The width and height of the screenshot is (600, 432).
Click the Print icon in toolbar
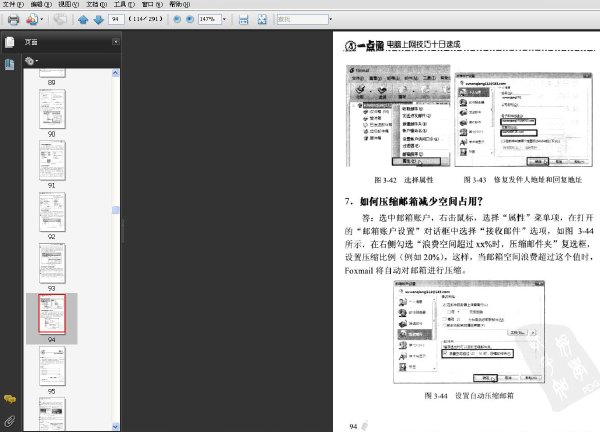pyautogui.click(x=13, y=19)
